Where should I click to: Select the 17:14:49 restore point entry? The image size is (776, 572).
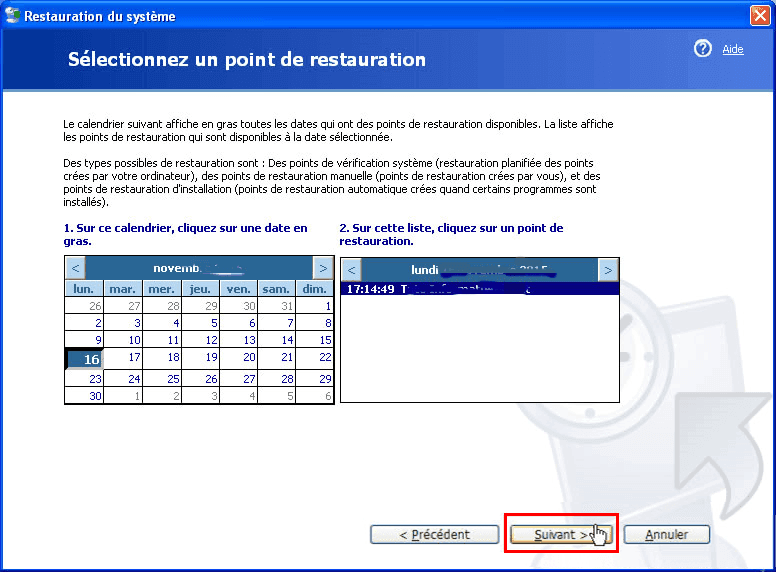coord(480,288)
